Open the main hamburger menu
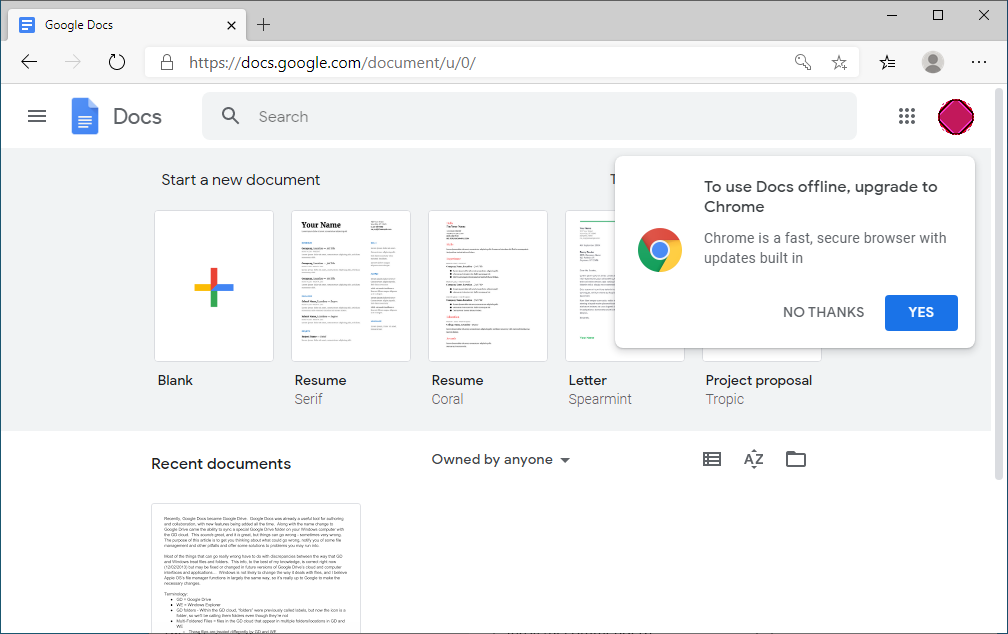 click(37, 116)
